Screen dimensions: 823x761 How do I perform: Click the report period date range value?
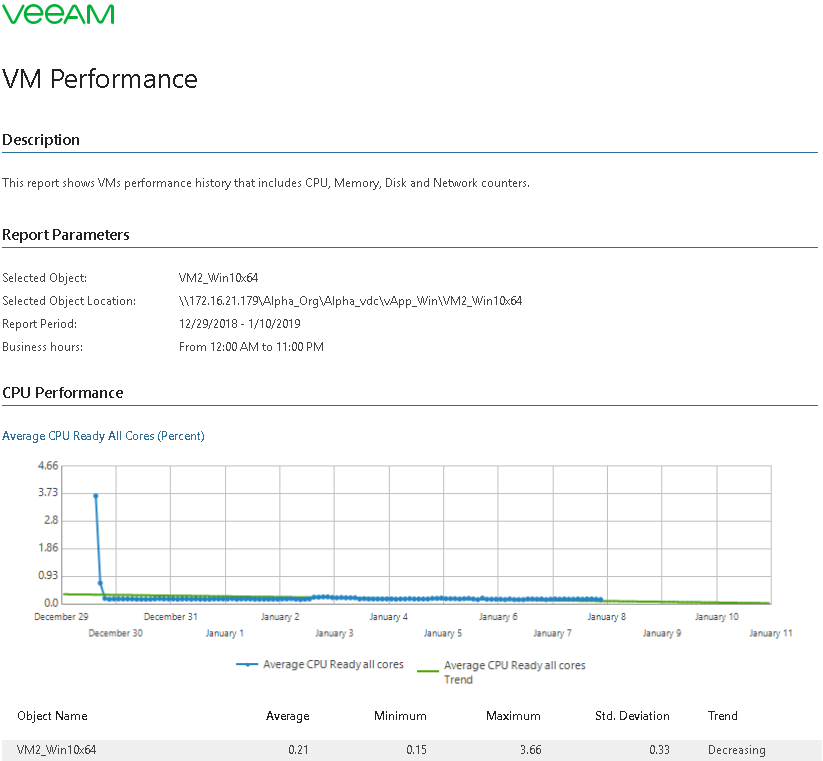point(239,324)
